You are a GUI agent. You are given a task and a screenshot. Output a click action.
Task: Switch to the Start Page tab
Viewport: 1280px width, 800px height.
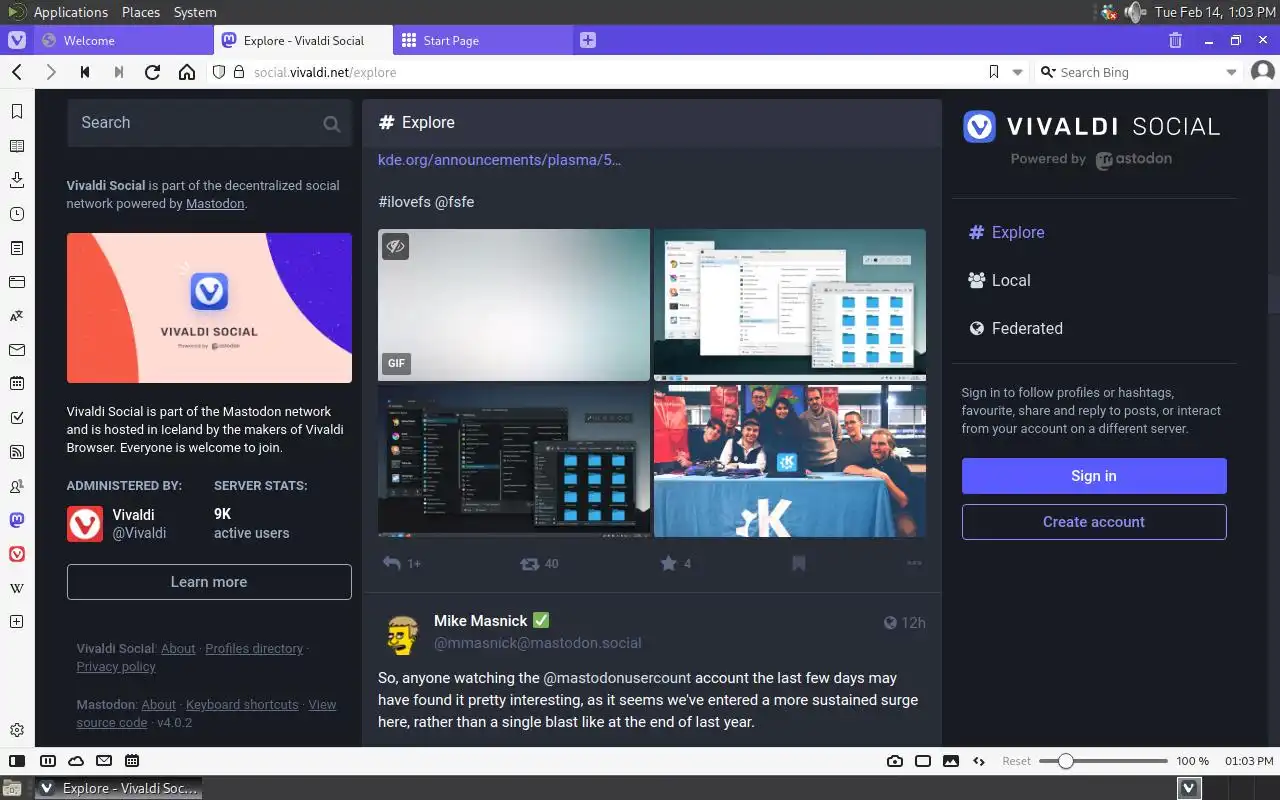click(x=482, y=40)
